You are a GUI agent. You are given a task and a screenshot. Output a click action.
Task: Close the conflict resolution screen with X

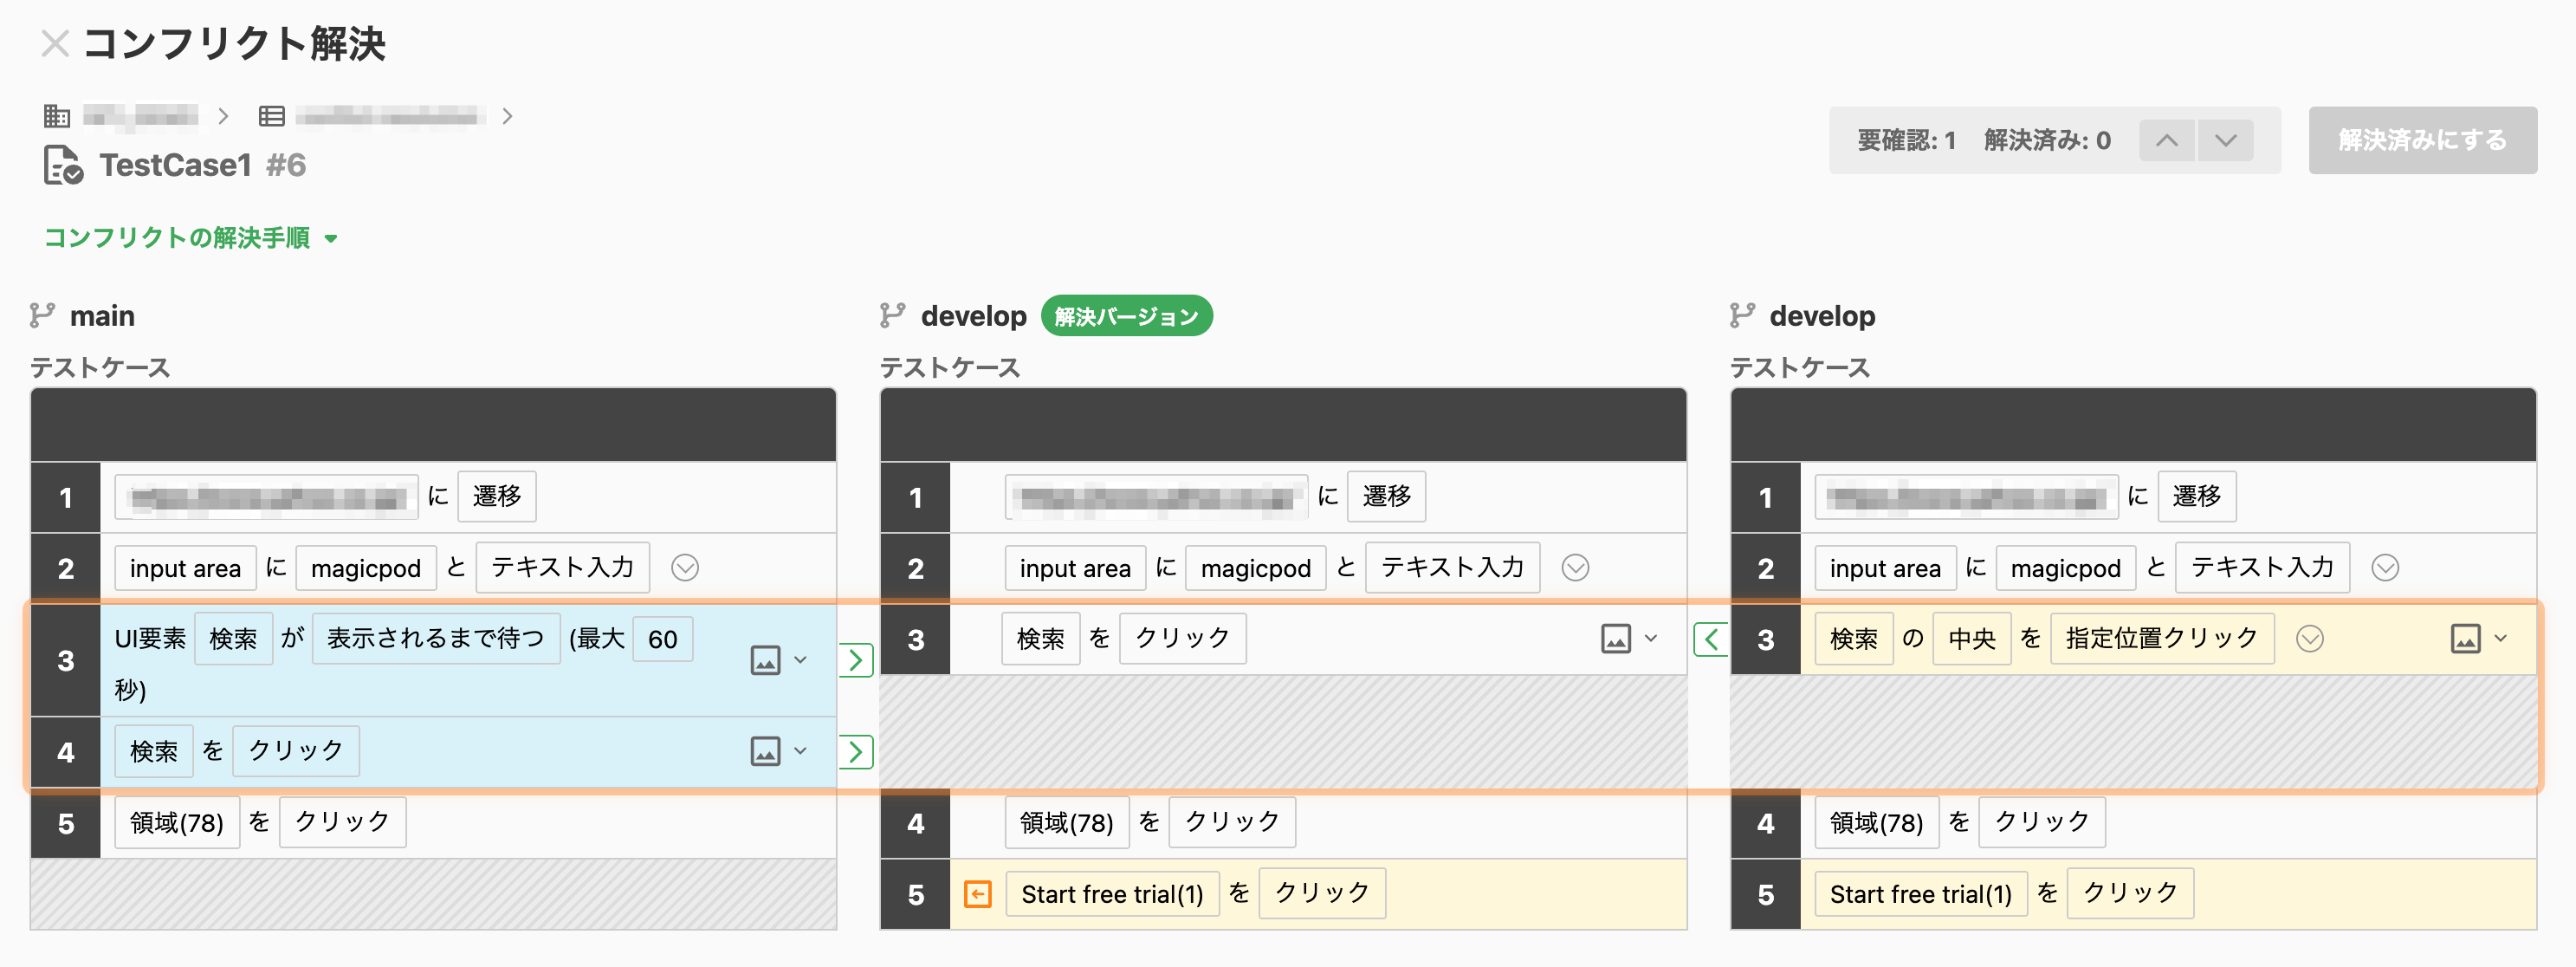[x=55, y=43]
